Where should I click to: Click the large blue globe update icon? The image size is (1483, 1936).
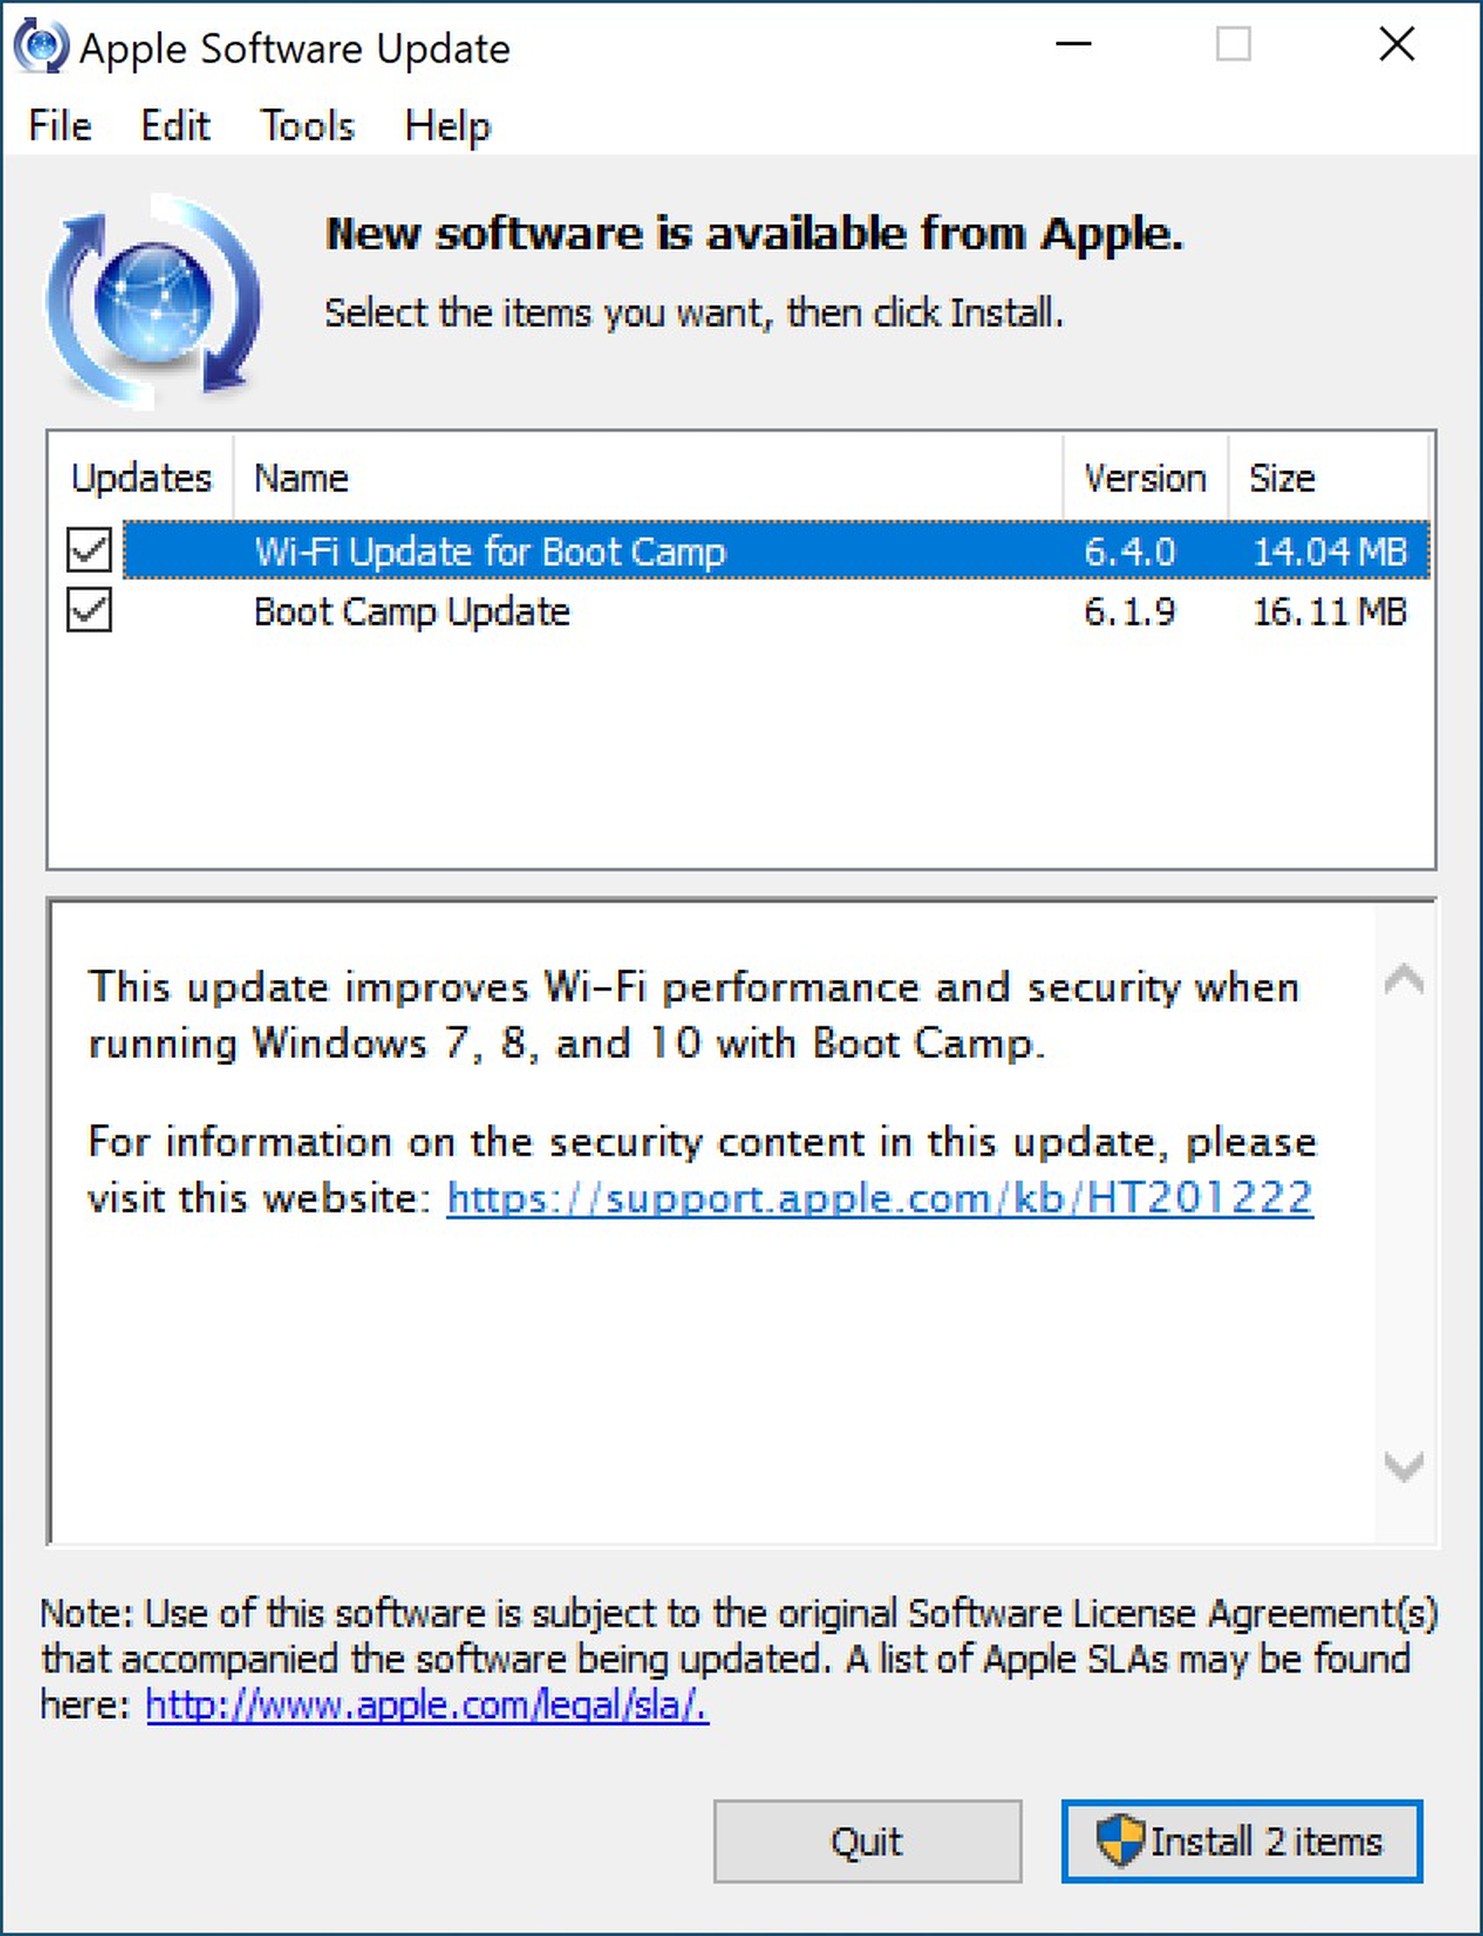(153, 302)
